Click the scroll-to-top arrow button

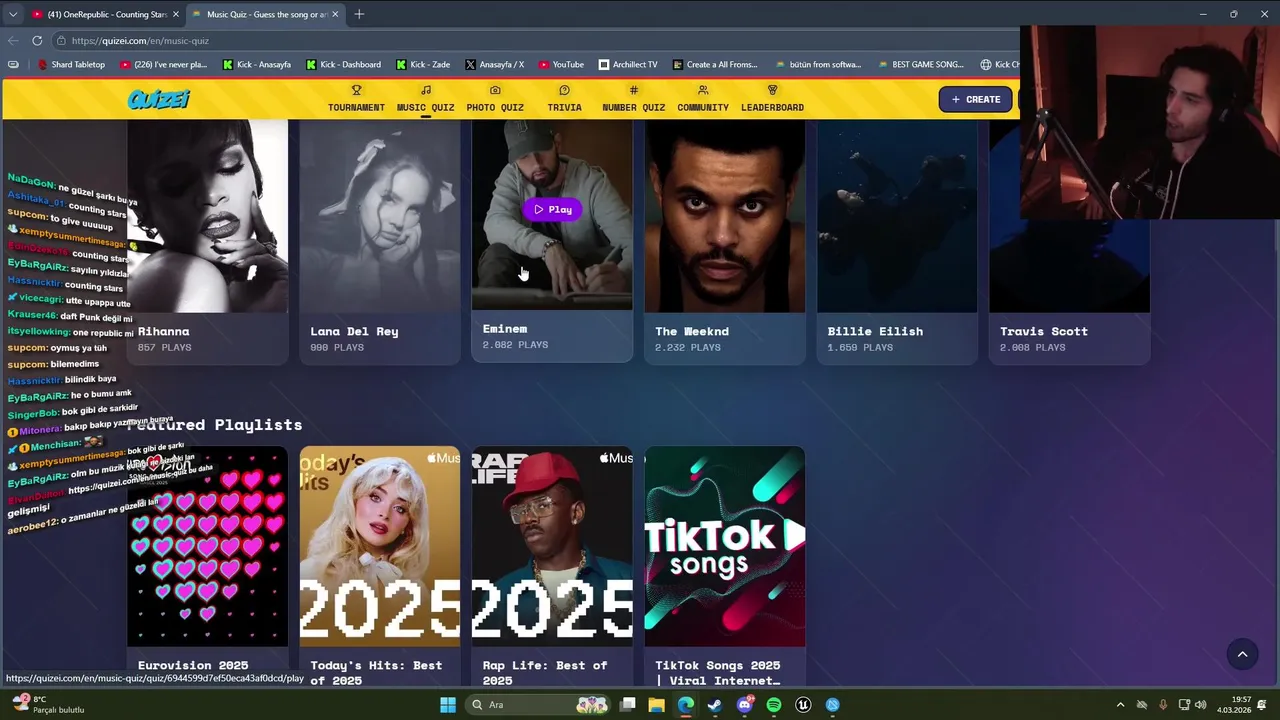click(1242, 654)
